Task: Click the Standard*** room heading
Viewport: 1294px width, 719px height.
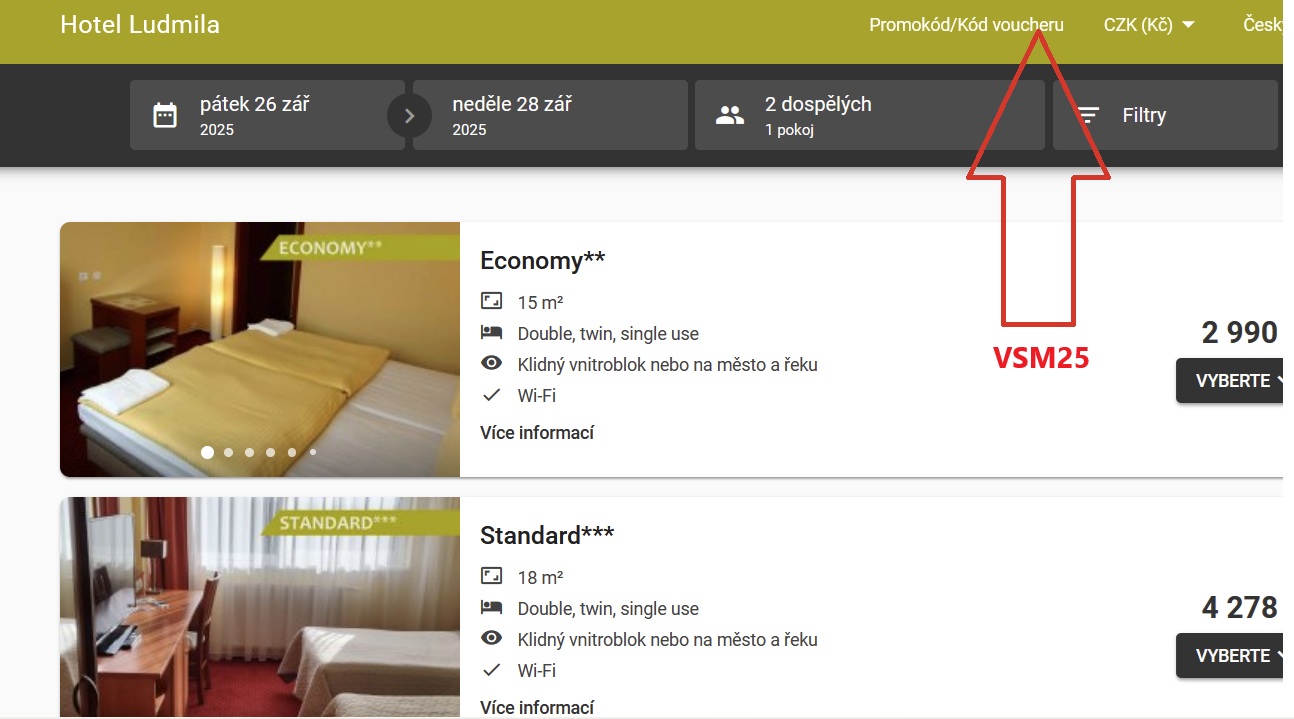Action: pyautogui.click(x=547, y=536)
